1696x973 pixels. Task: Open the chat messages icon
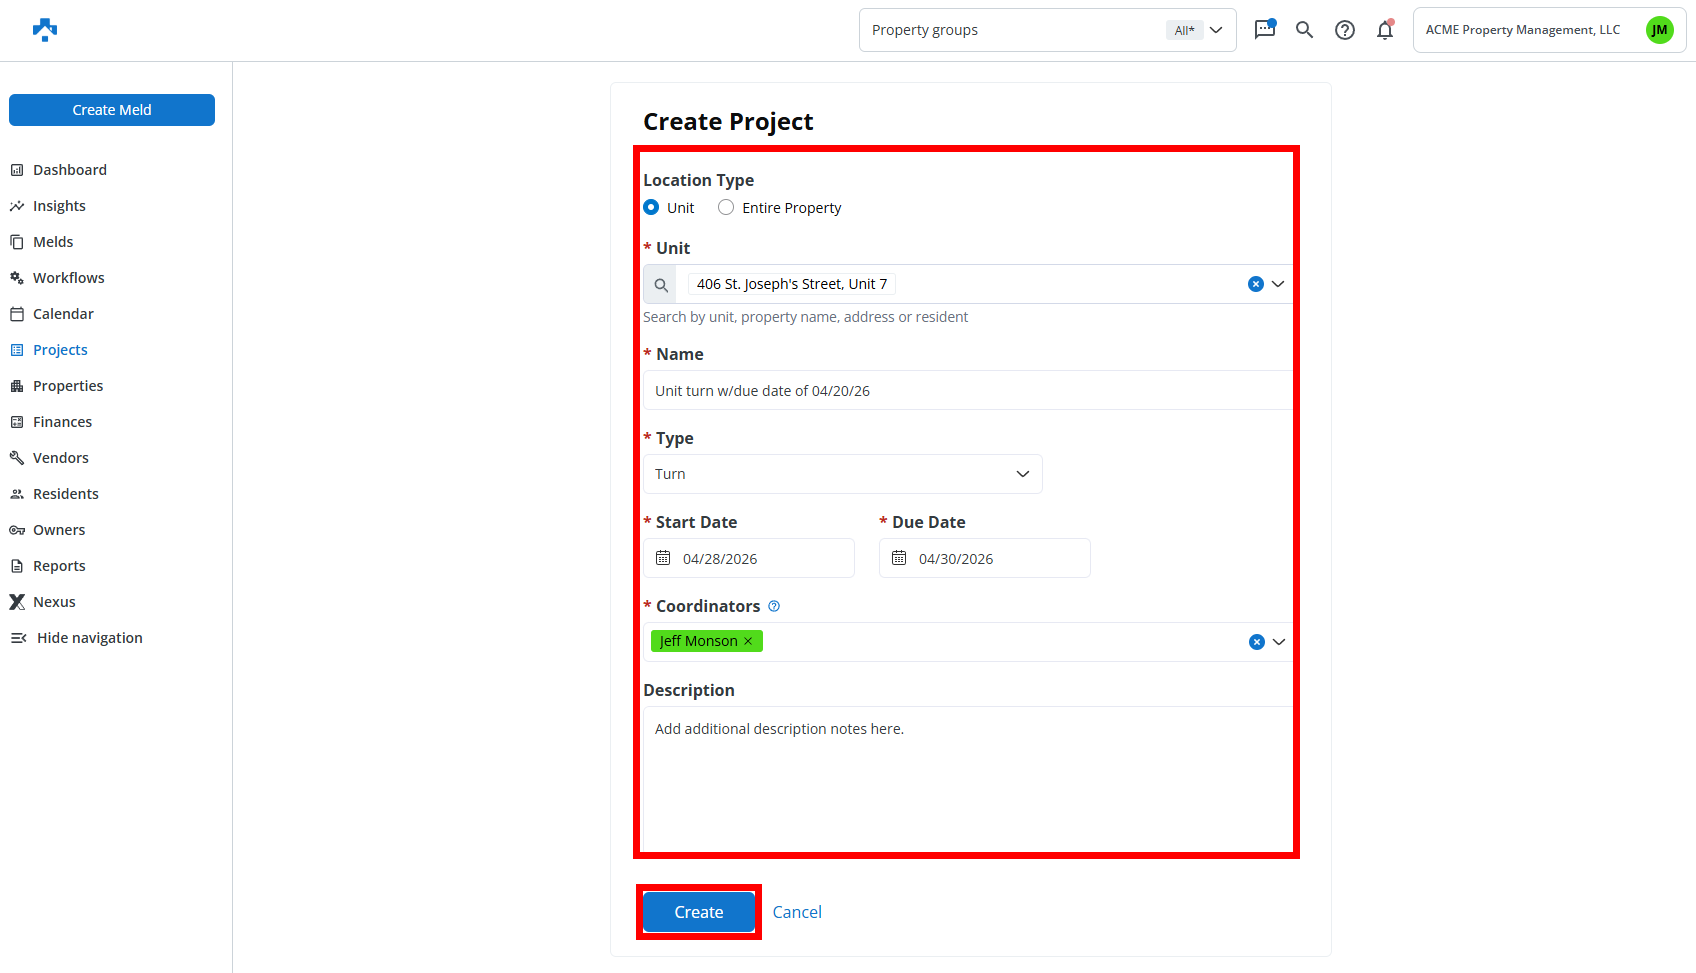(x=1265, y=29)
